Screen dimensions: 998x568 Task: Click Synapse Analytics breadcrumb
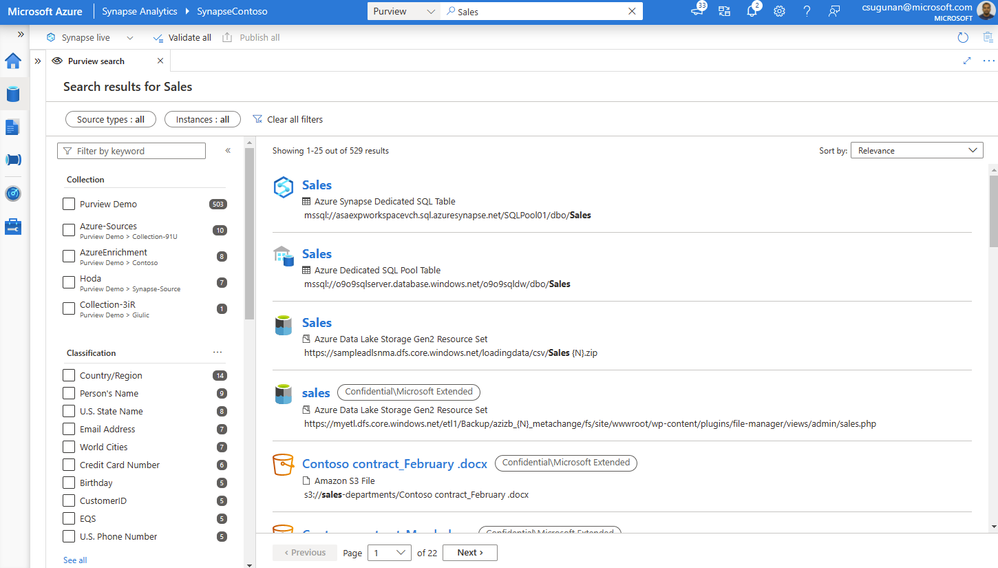(x=139, y=11)
